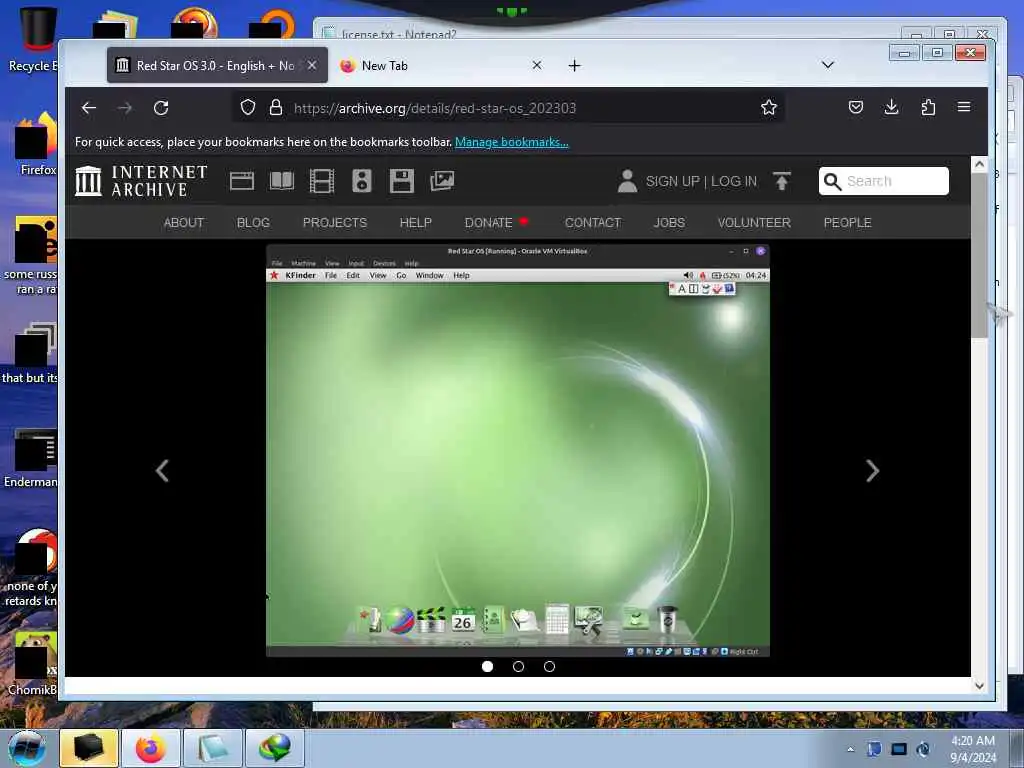This screenshot has width=1024, height=768.
Task: Open Video film strip icon
Action: tap(321, 181)
